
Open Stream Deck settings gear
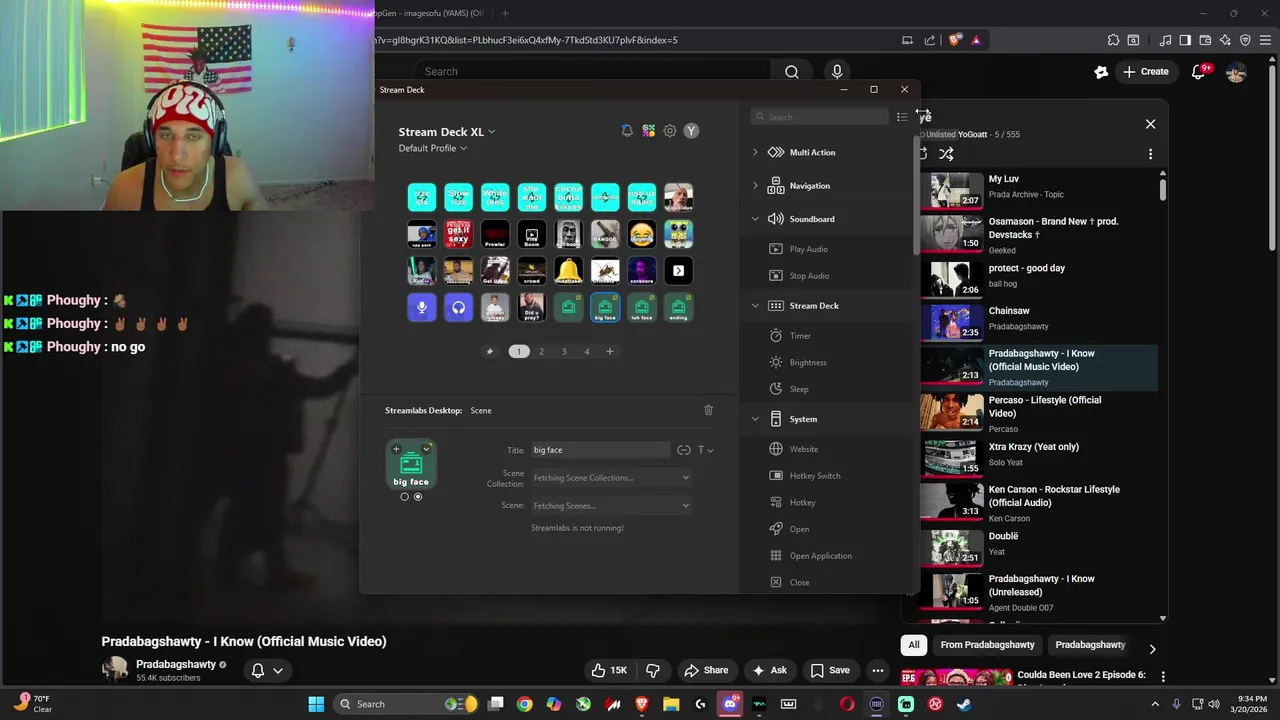[670, 131]
